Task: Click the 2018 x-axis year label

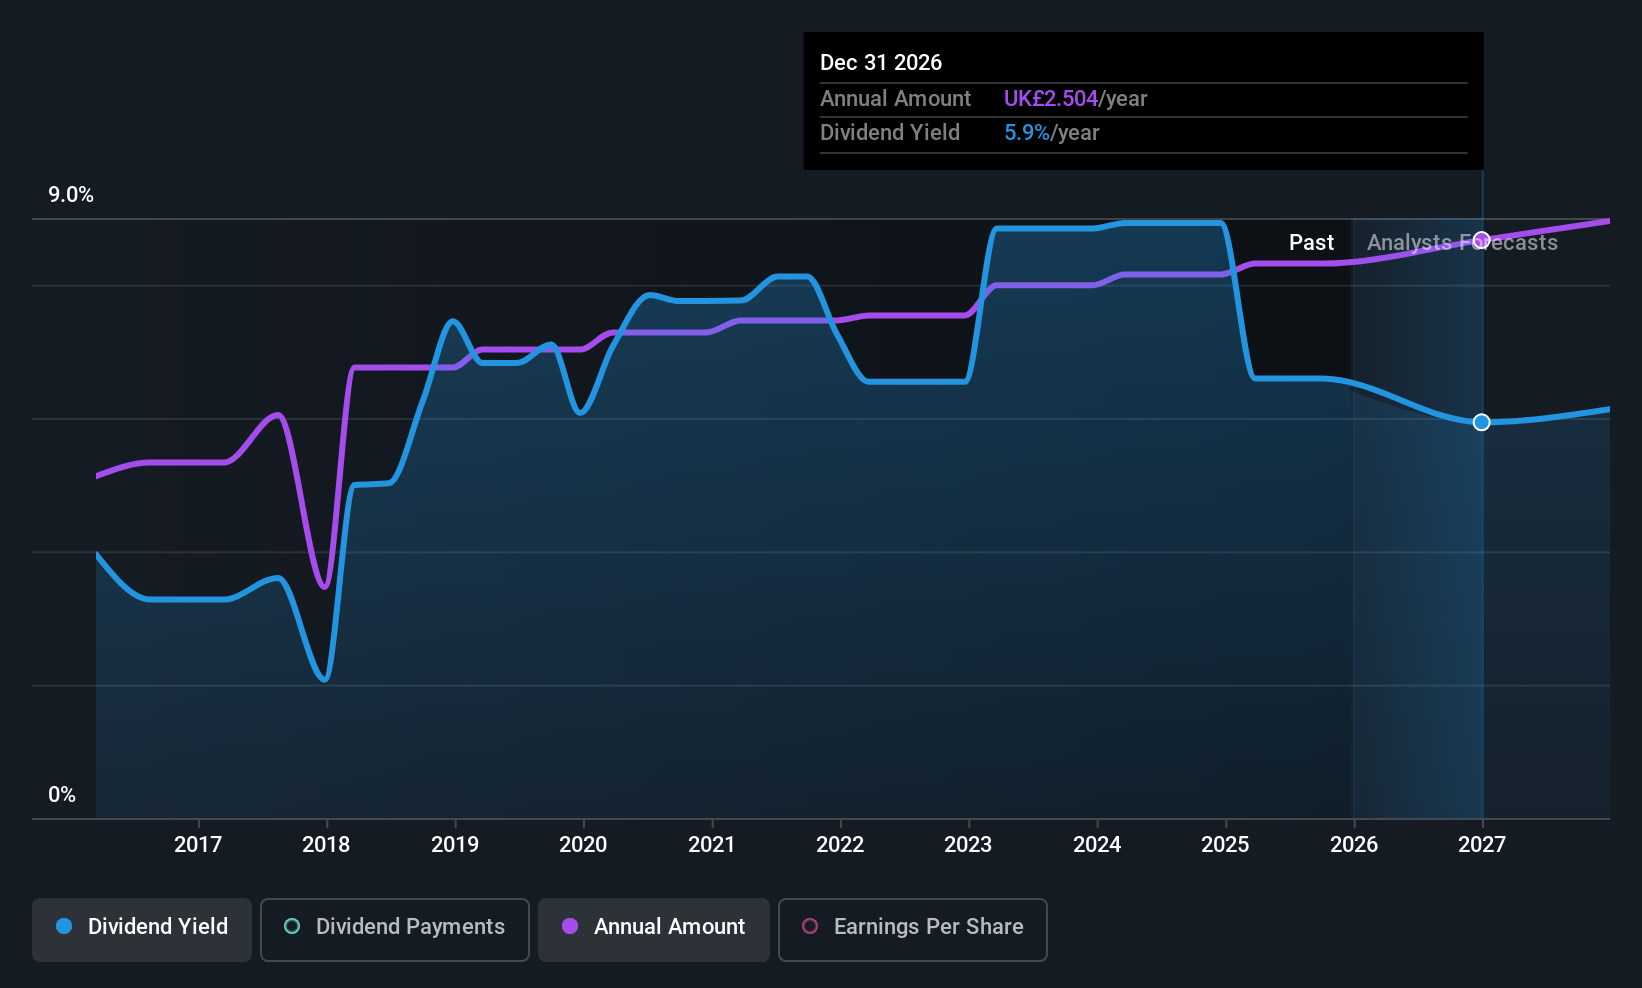Action: tap(326, 845)
